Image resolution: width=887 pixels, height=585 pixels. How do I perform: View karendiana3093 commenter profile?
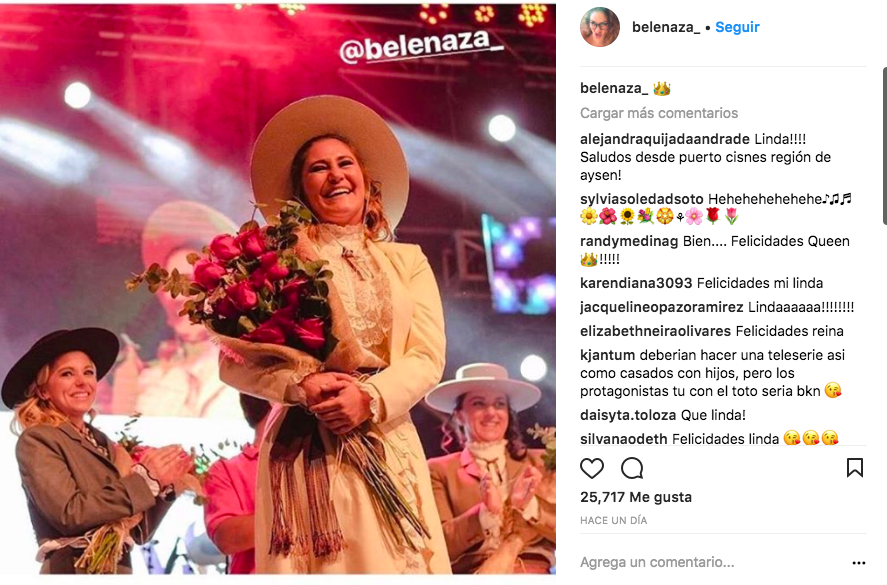tap(636, 283)
